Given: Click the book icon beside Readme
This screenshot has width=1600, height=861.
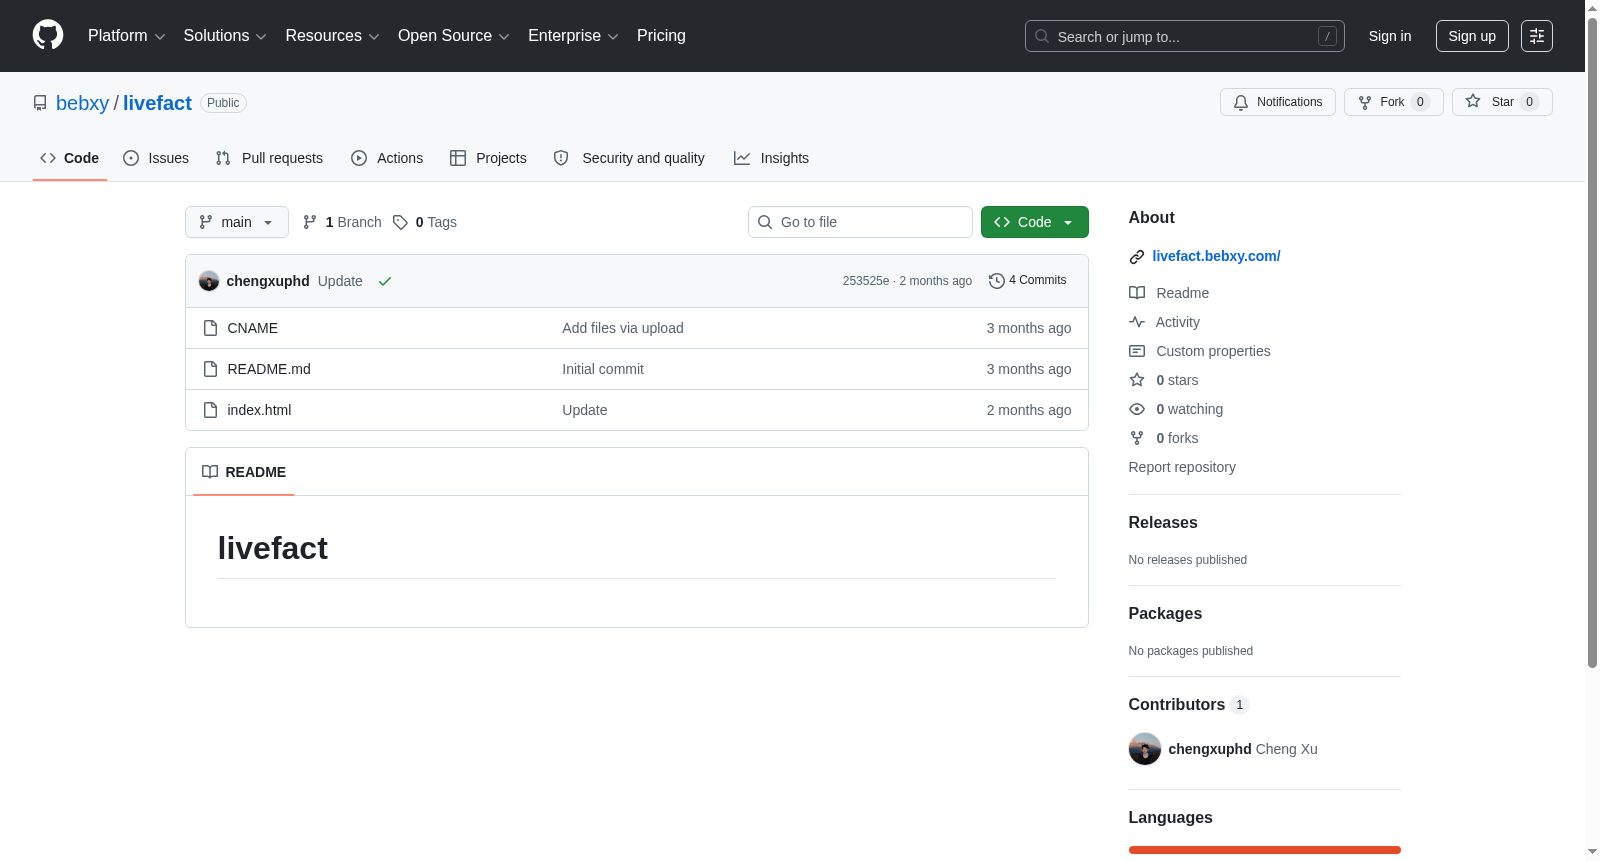Looking at the screenshot, I should (1137, 293).
